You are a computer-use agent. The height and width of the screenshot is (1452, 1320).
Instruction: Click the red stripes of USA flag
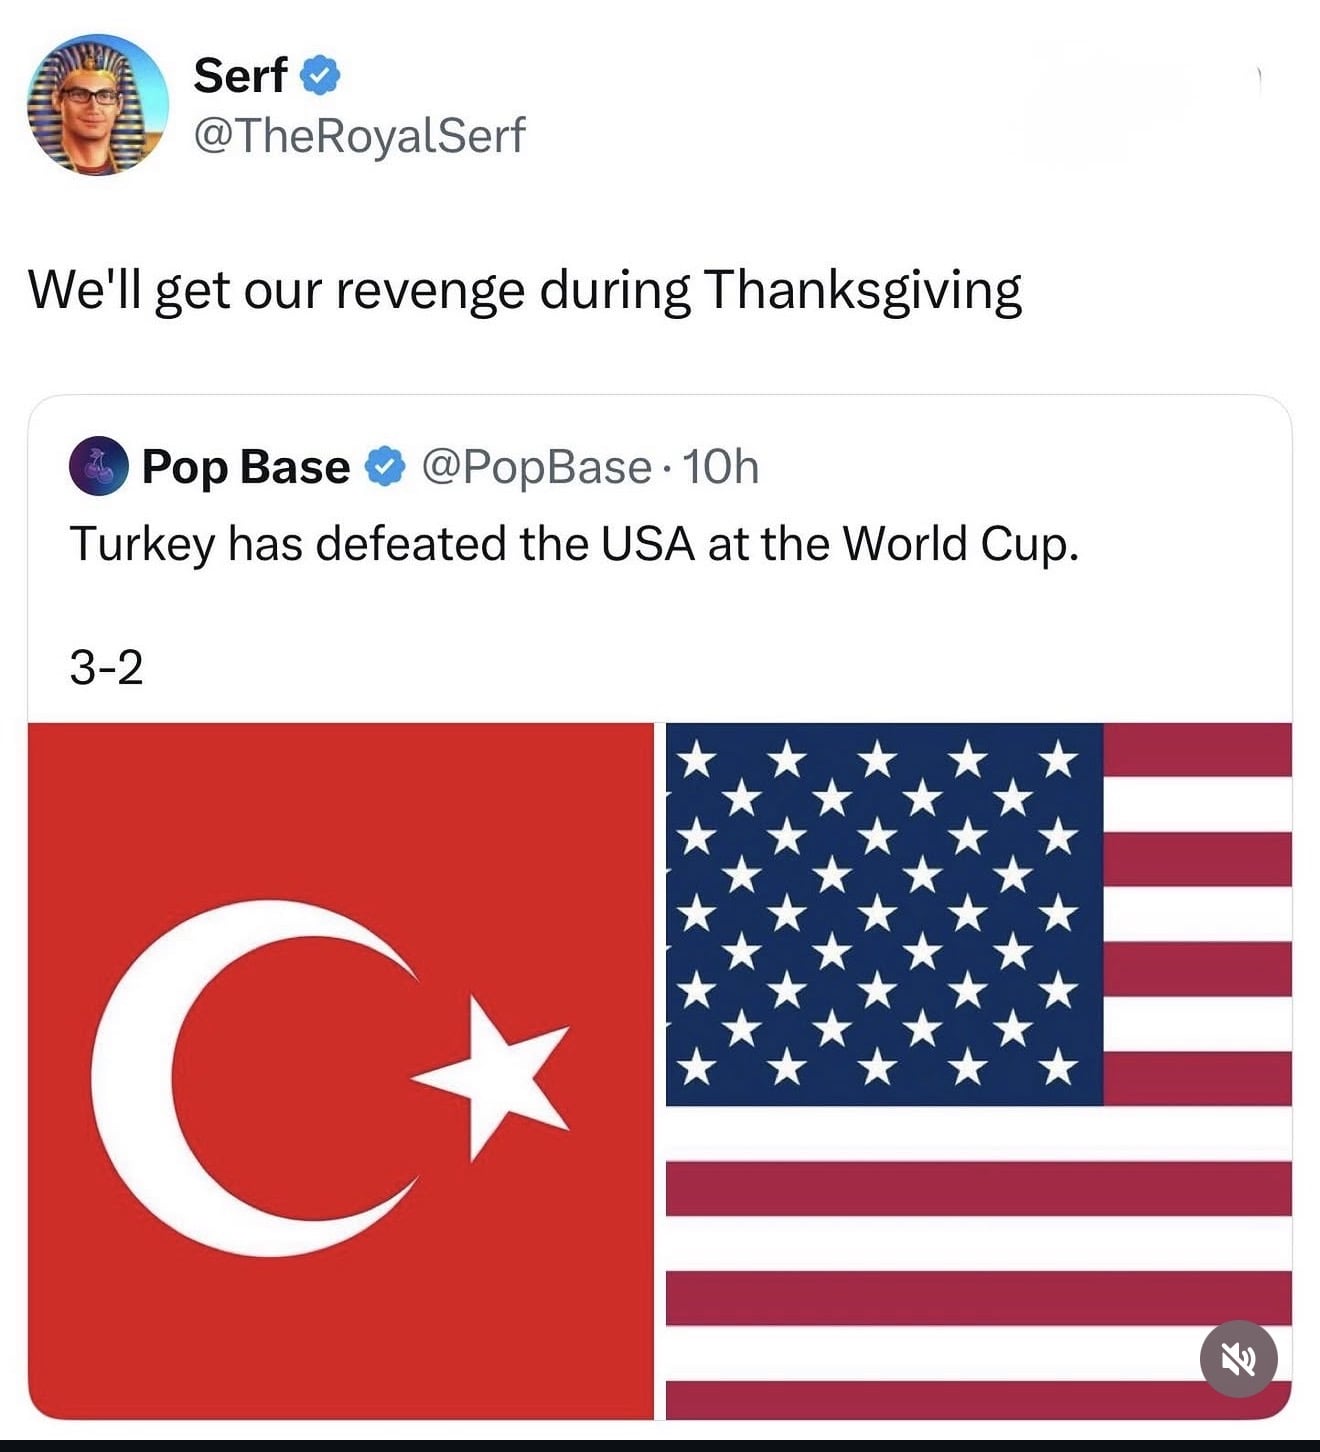[x=979, y=1189]
